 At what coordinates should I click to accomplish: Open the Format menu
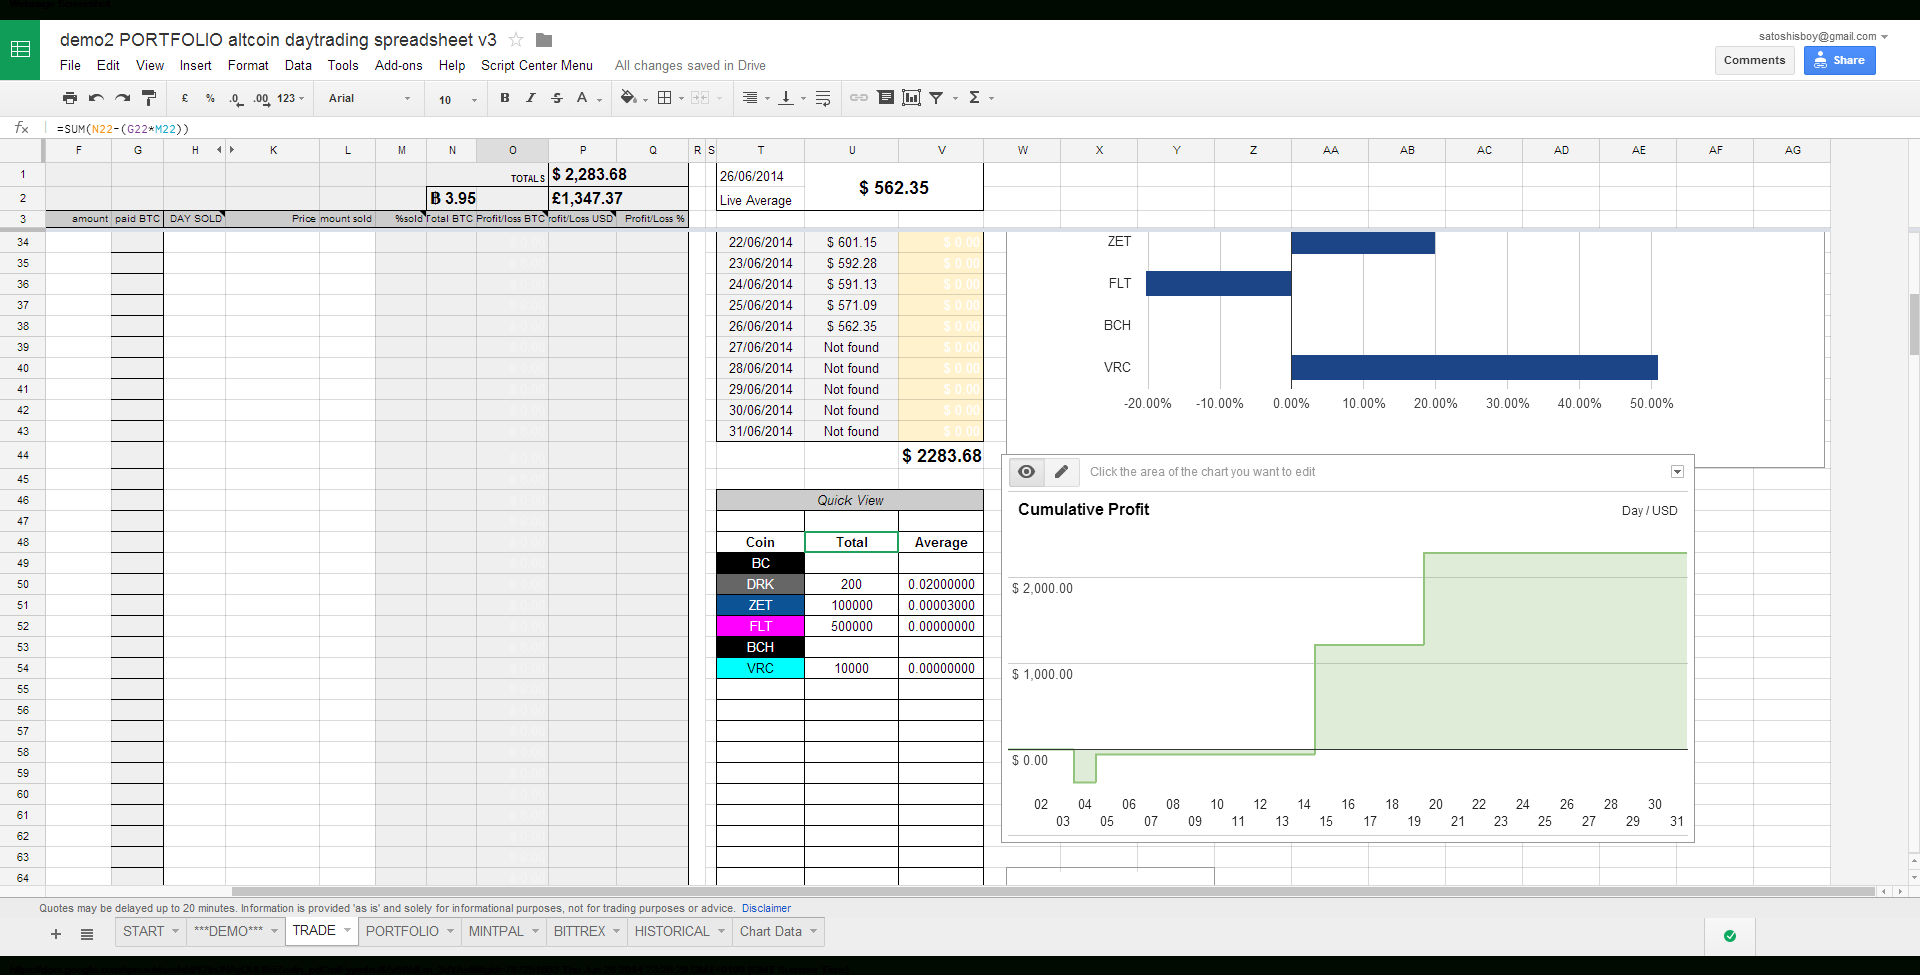pyautogui.click(x=247, y=65)
